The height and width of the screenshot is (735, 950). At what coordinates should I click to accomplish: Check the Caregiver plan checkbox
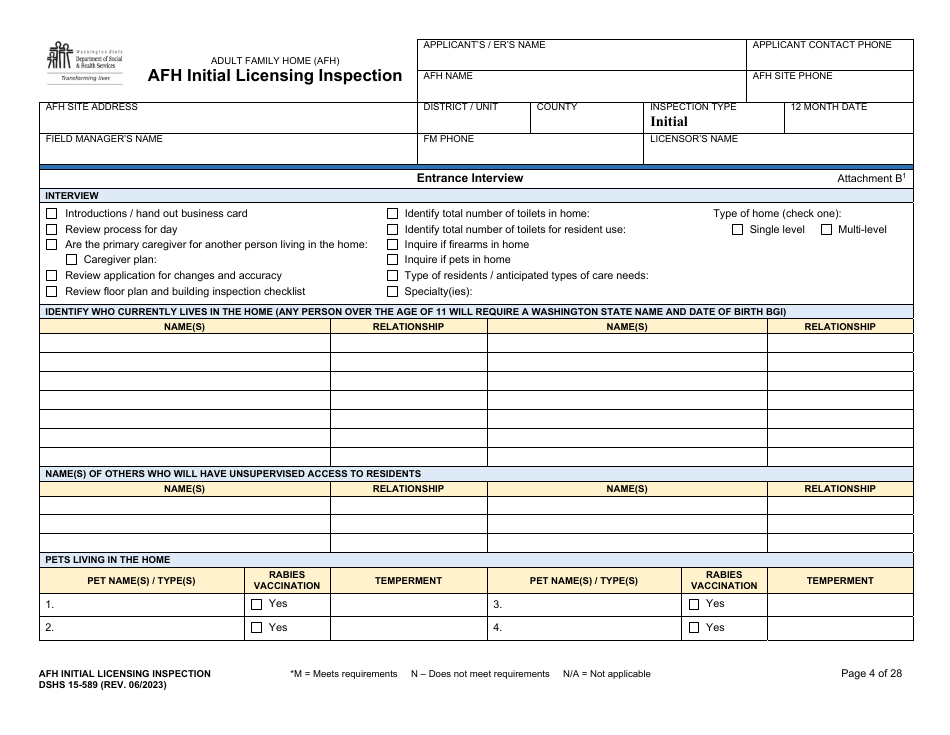point(71,259)
